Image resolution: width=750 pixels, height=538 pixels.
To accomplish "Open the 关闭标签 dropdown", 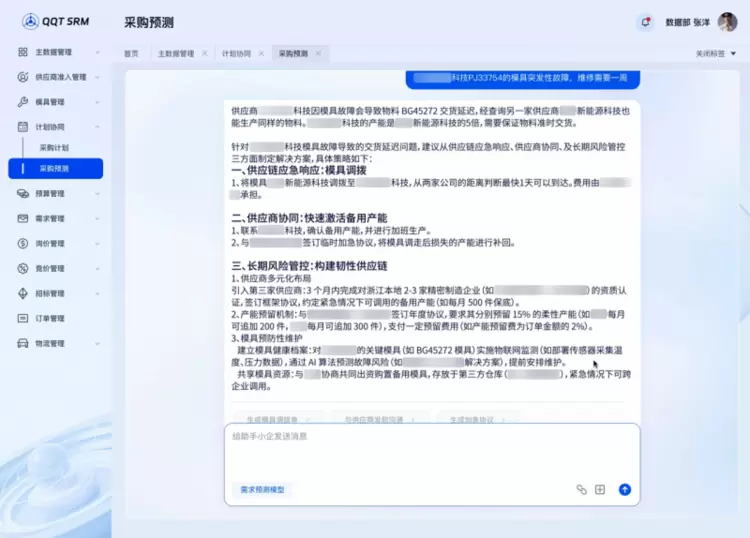I will [714, 53].
